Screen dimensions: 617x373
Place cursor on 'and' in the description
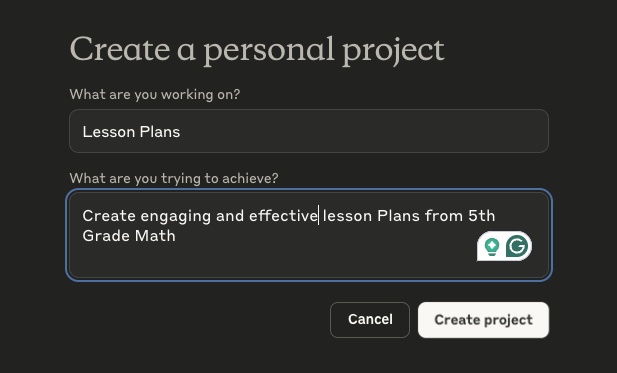coord(230,216)
